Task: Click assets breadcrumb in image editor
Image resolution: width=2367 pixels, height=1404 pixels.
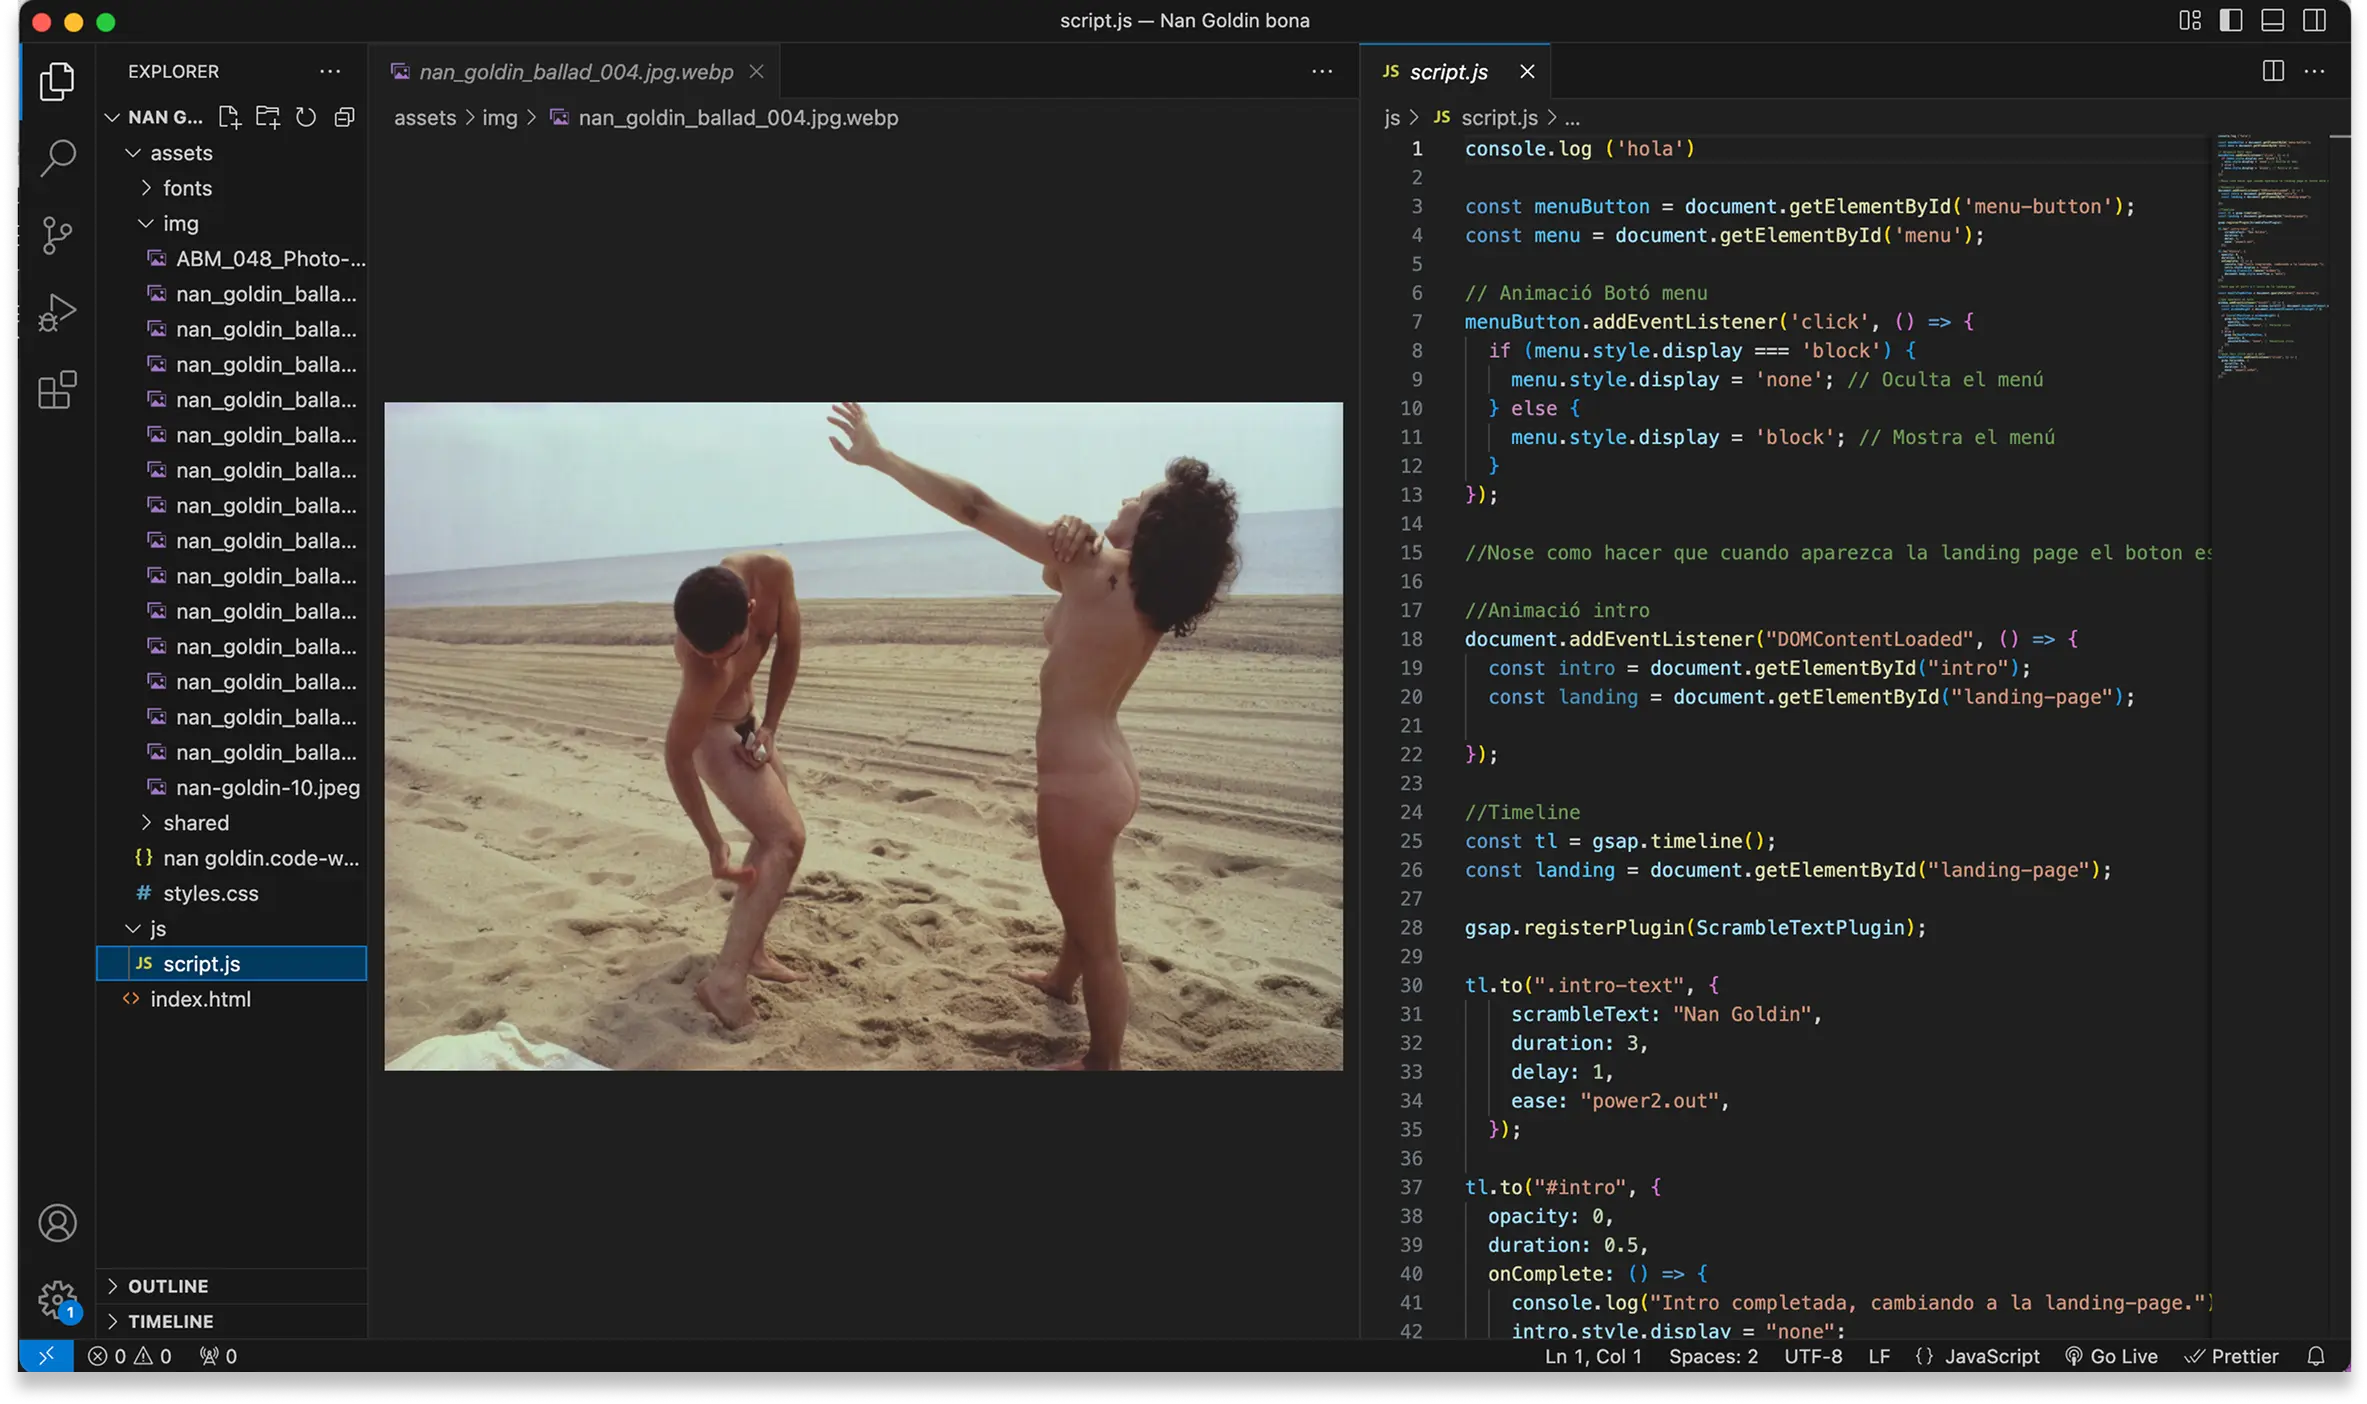Action: [x=425, y=118]
